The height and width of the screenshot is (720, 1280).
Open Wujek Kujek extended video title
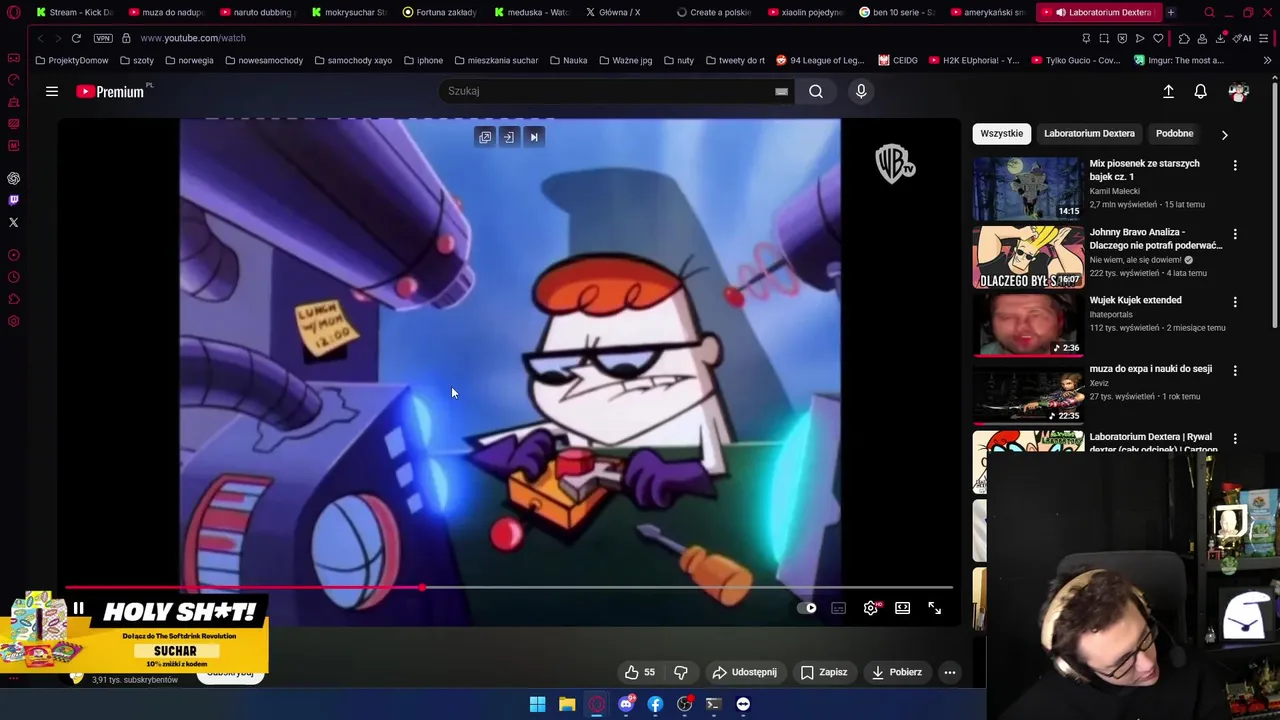(x=1135, y=300)
